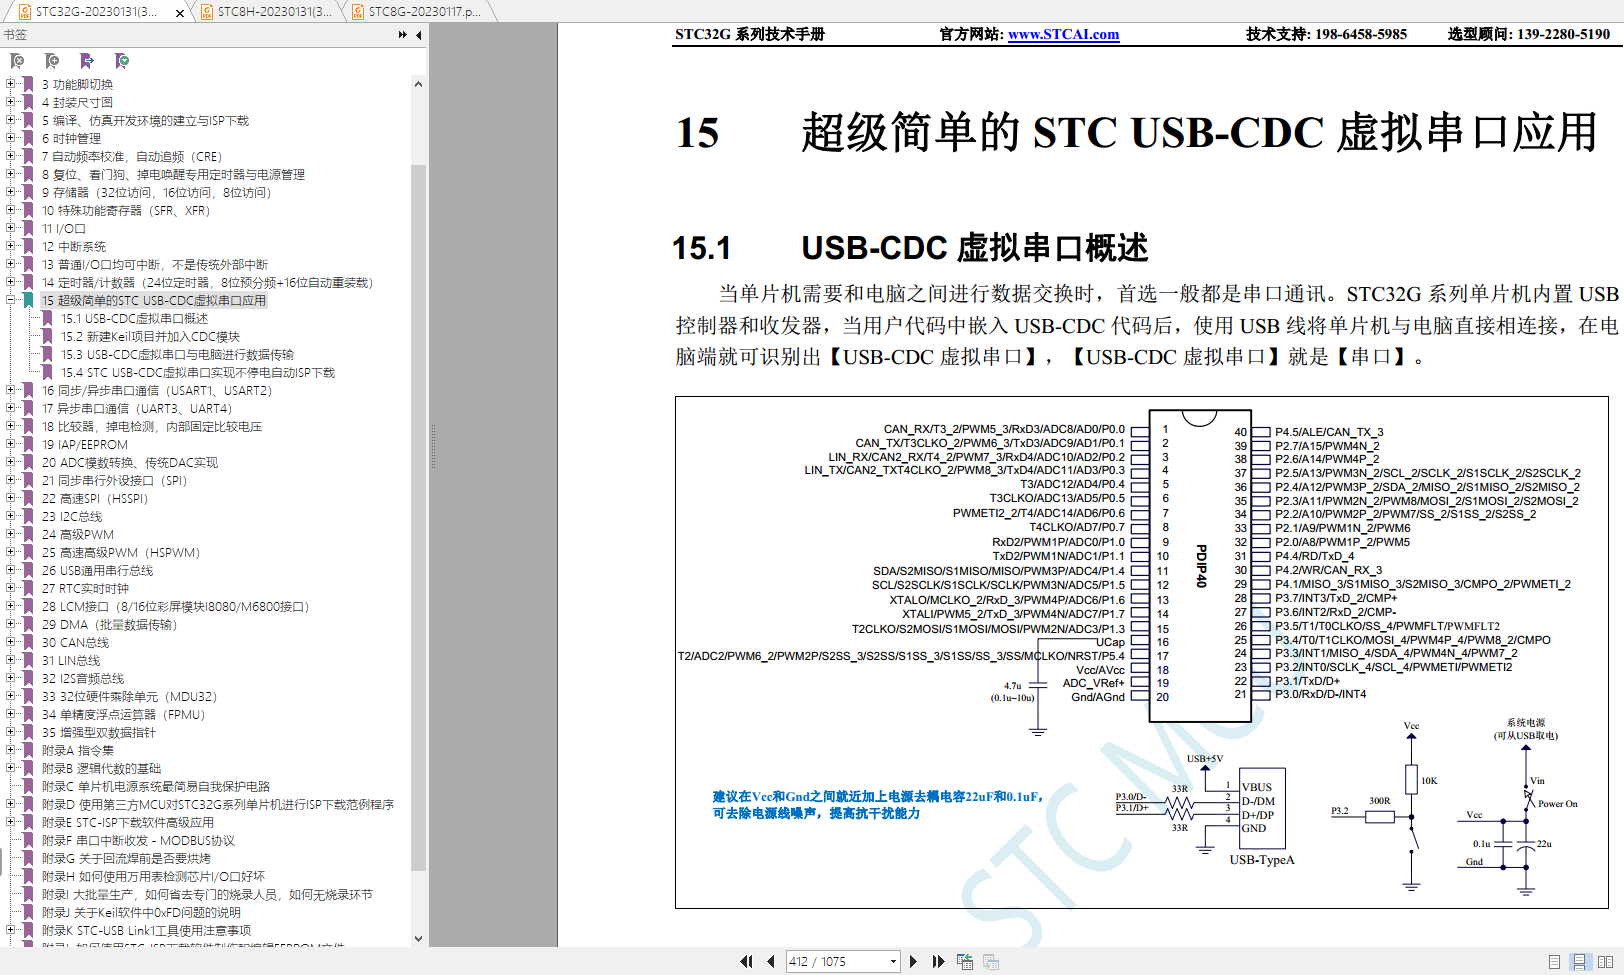
Task: Switch to single page view
Action: pos(1554,962)
